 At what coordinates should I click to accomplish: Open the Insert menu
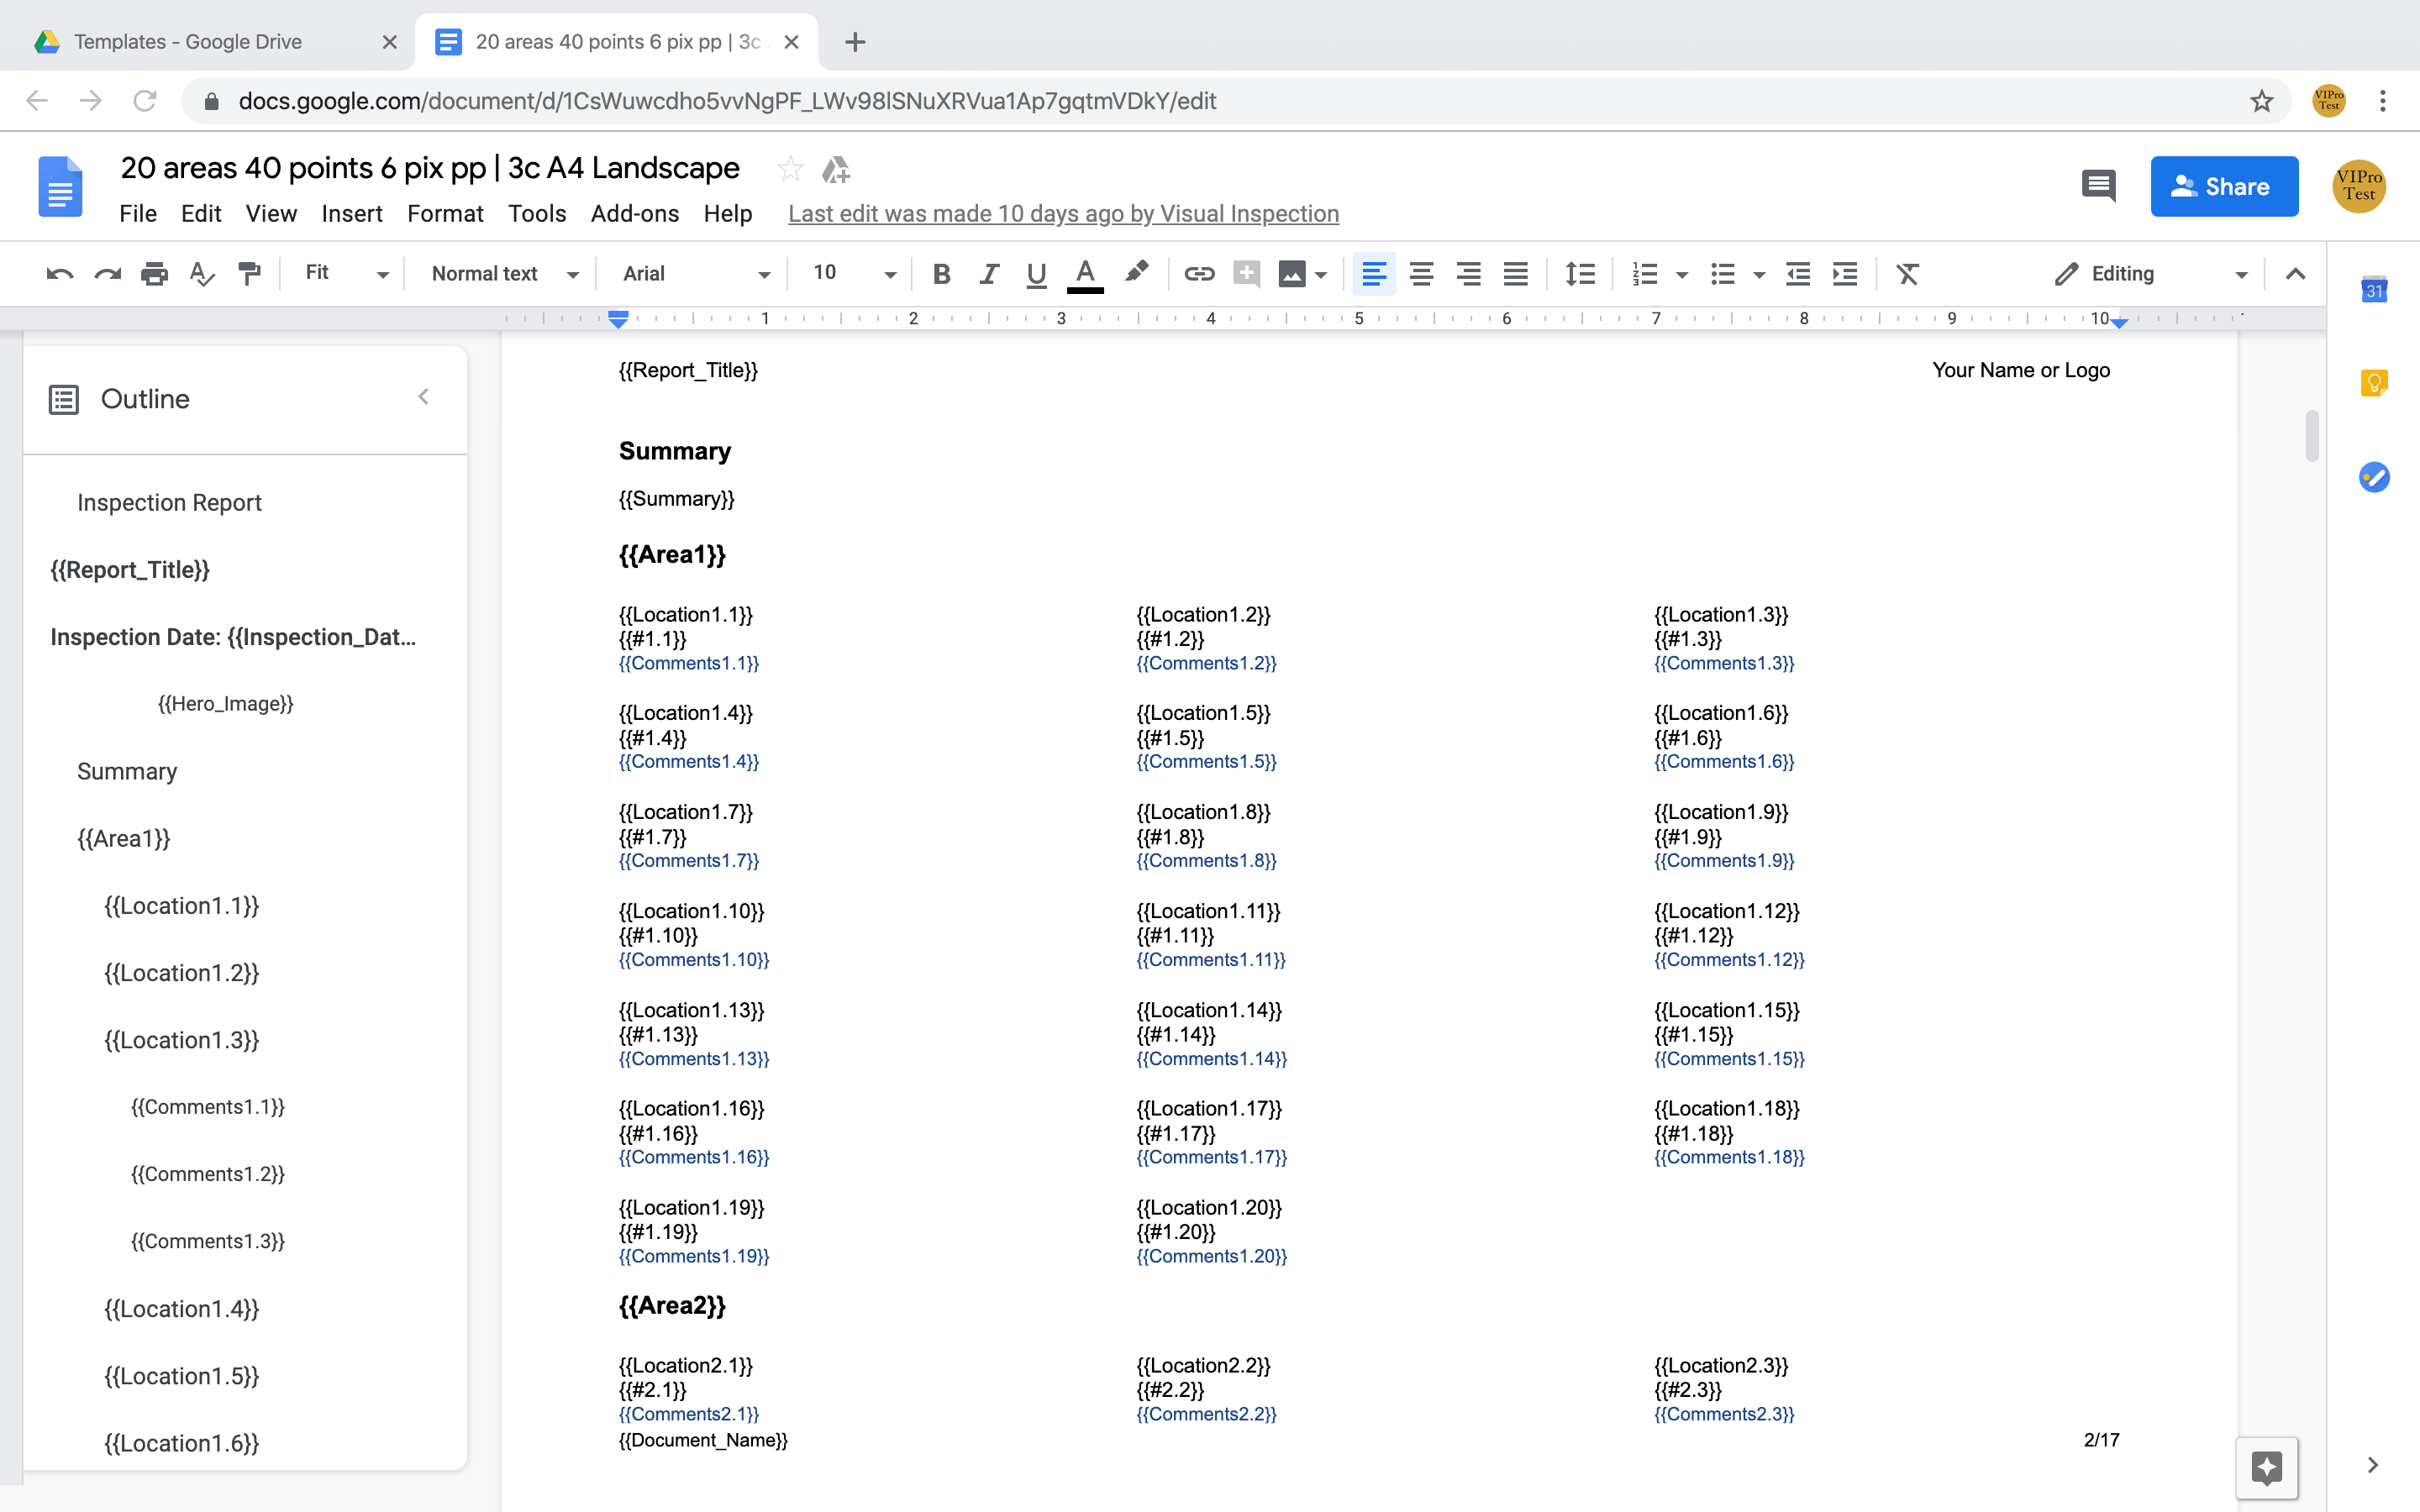click(352, 214)
